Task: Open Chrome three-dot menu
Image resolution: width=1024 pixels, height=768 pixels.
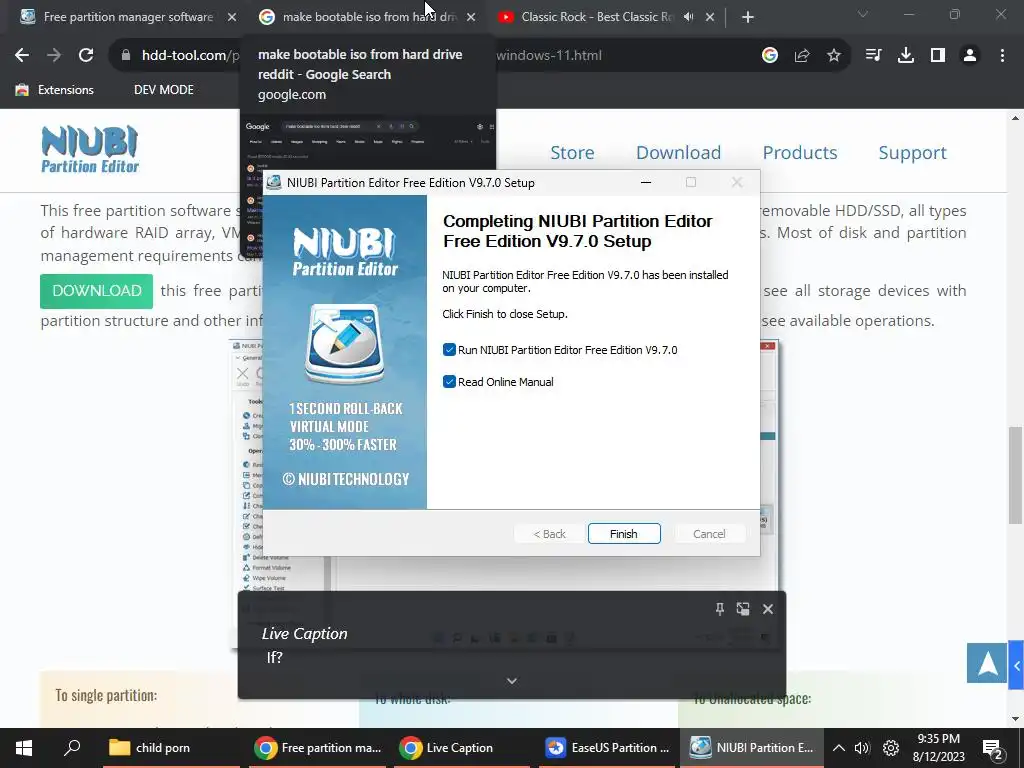Action: coord(1002,56)
